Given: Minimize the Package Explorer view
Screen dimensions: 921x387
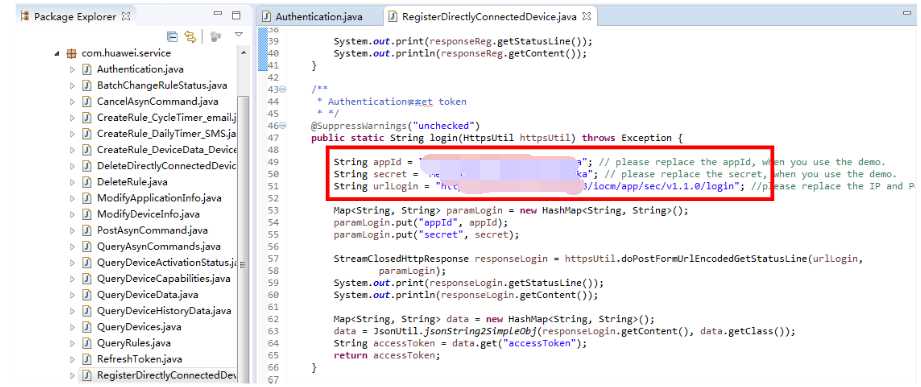Looking at the screenshot, I should (x=218, y=14).
